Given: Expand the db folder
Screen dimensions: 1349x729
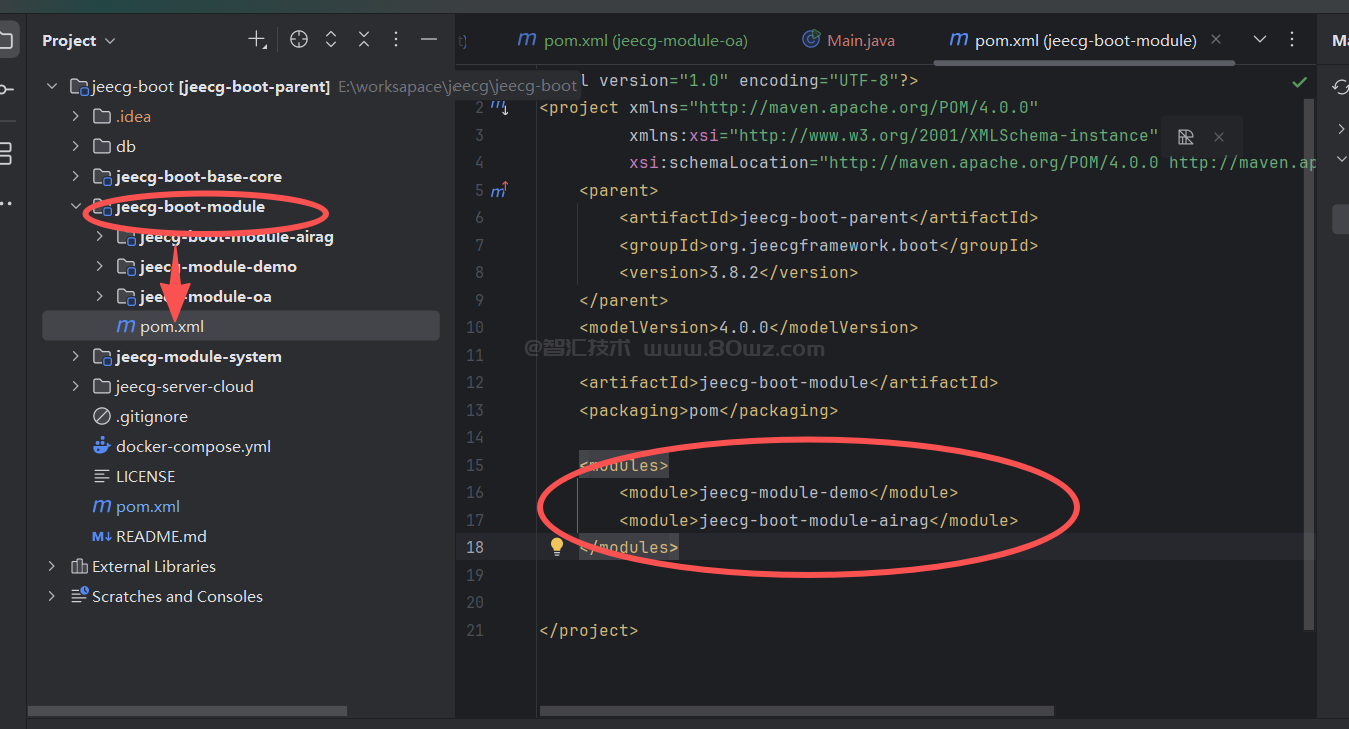Looking at the screenshot, I should (x=76, y=147).
